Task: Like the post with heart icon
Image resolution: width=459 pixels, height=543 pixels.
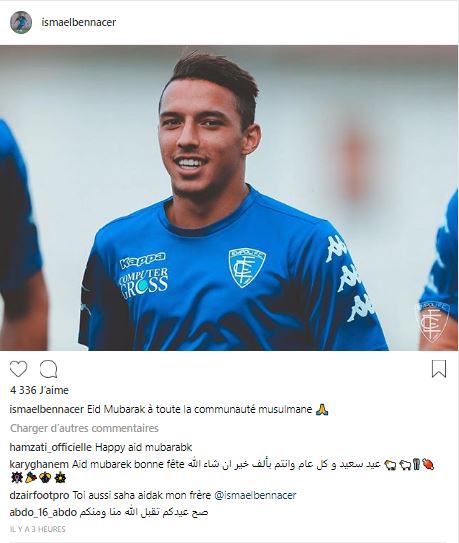Action: (18, 369)
